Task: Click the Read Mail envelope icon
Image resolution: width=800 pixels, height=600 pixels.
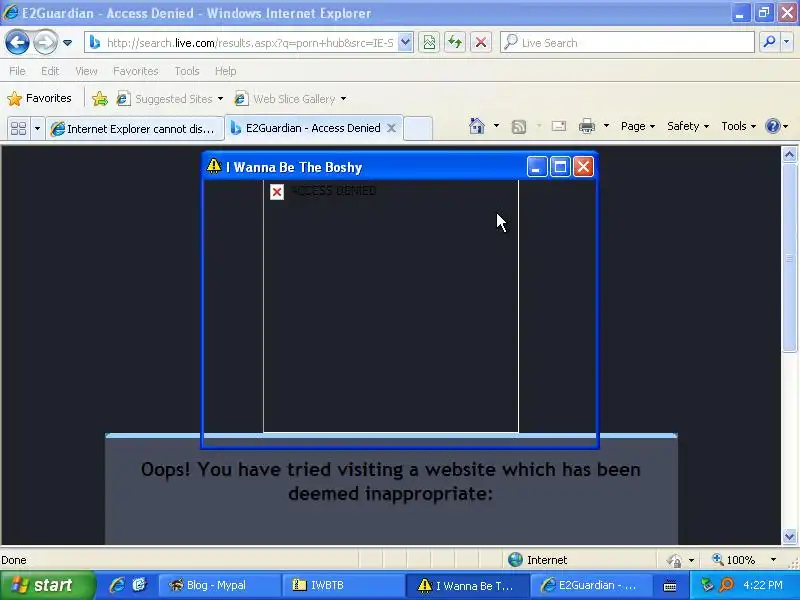Action: click(x=559, y=126)
